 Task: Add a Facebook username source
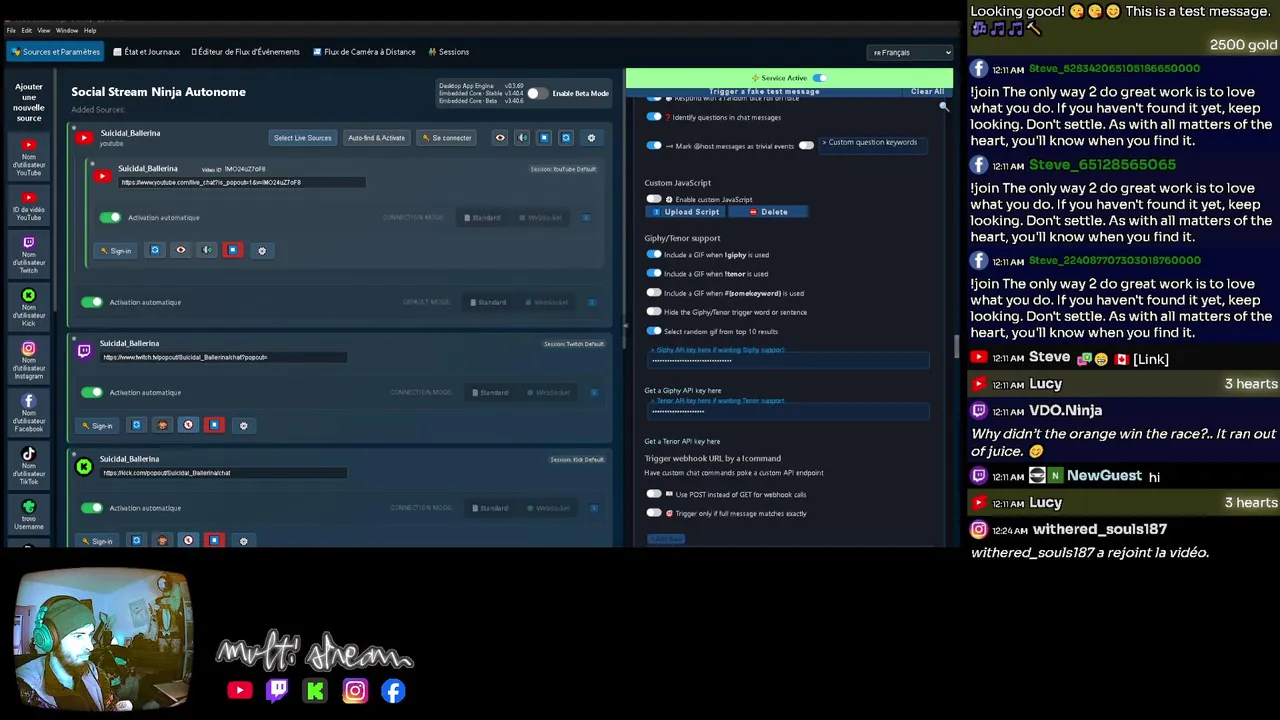(28, 414)
